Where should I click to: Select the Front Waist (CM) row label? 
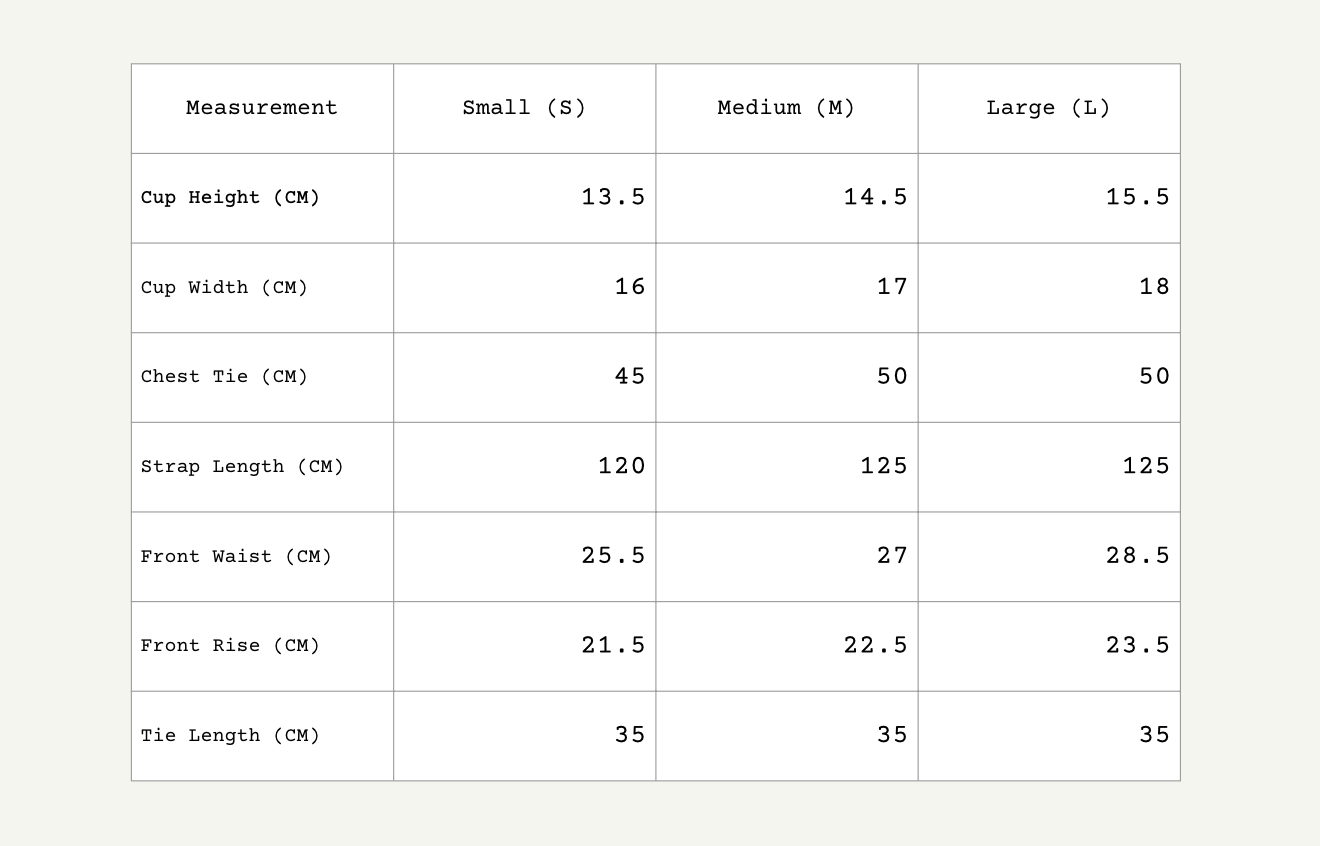point(236,556)
